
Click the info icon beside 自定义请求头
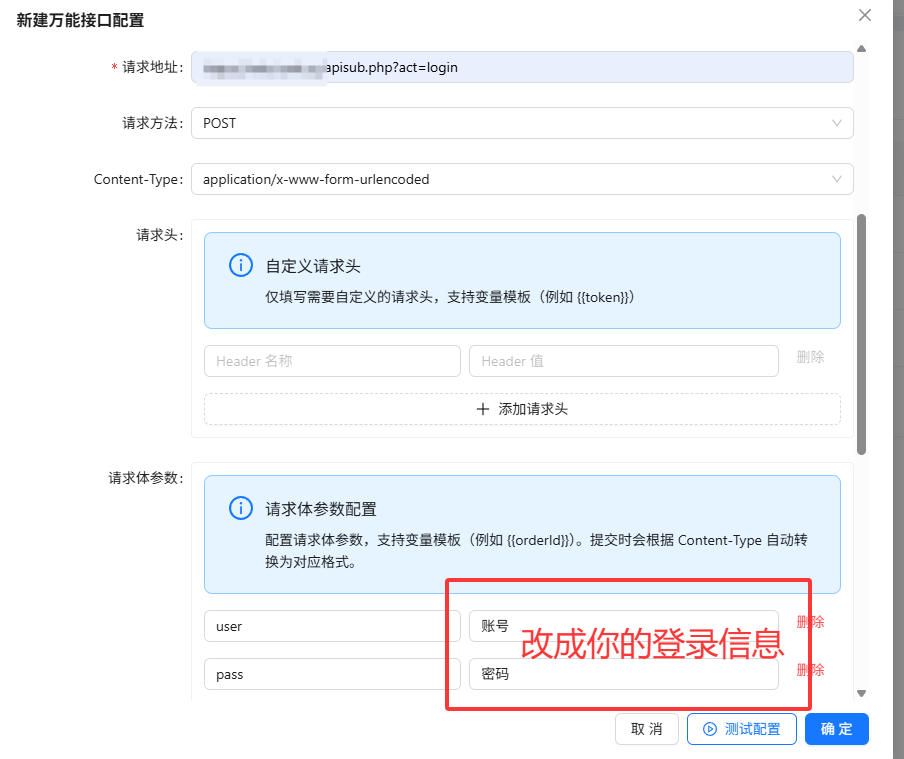(240, 265)
